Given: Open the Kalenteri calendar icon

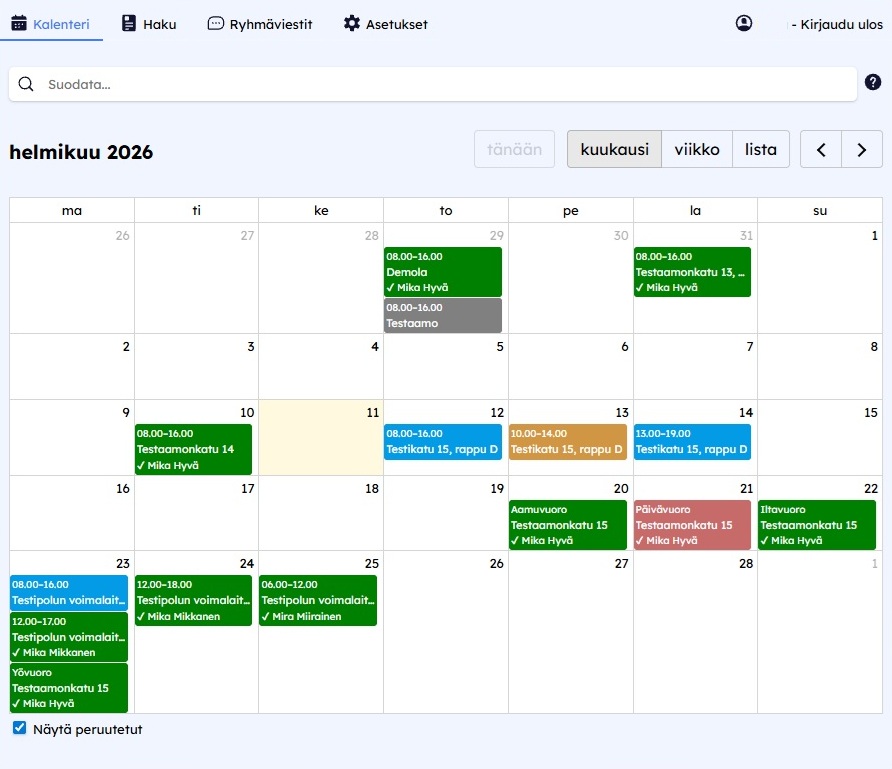Looking at the screenshot, I should (x=17, y=23).
